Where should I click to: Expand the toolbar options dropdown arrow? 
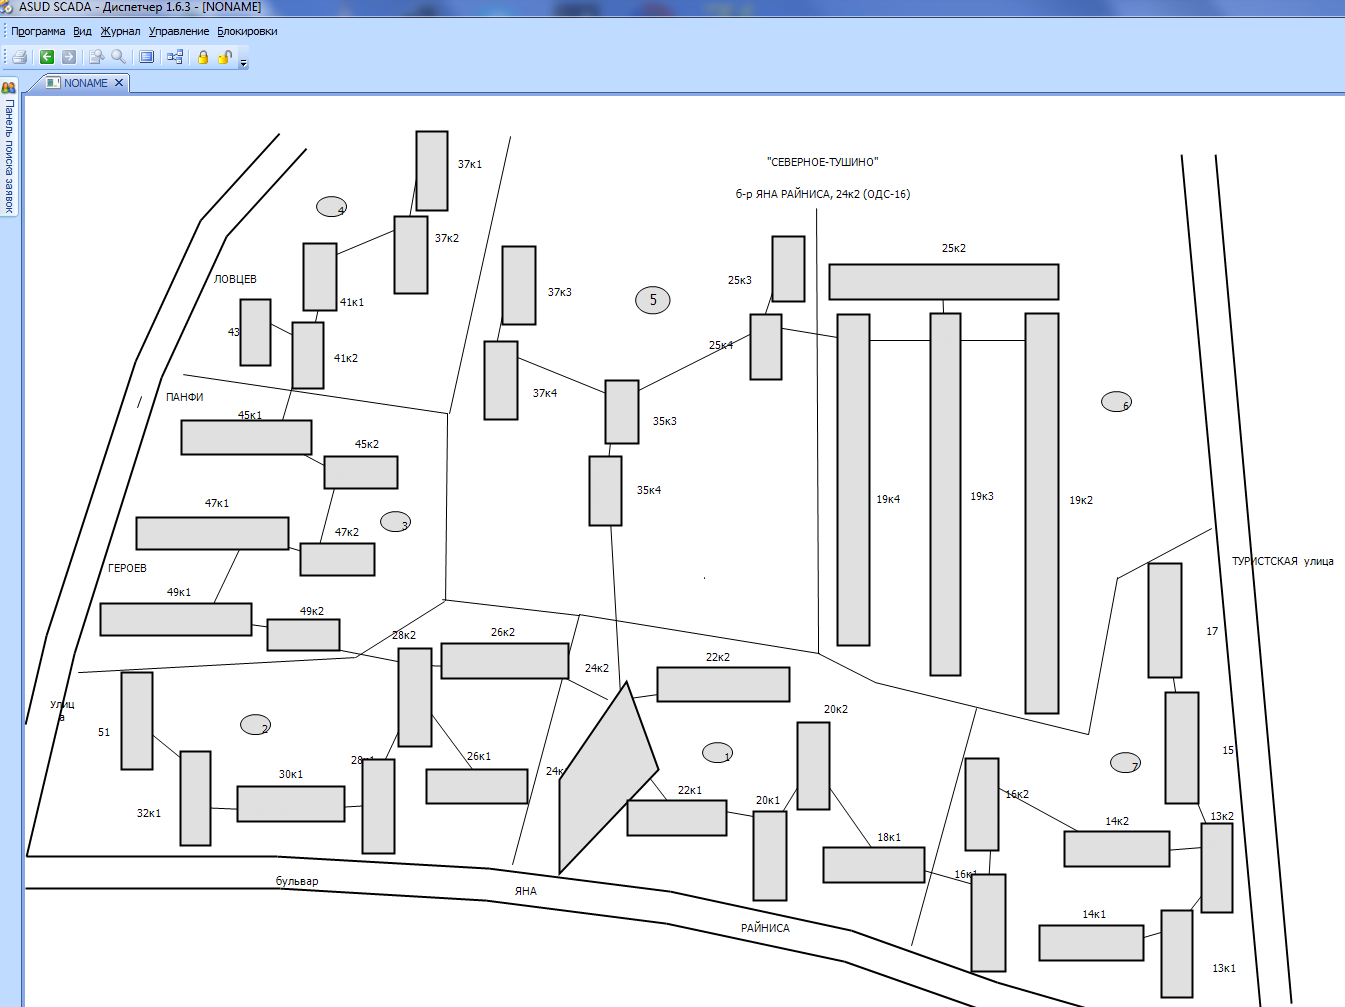[x=243, y=63]
